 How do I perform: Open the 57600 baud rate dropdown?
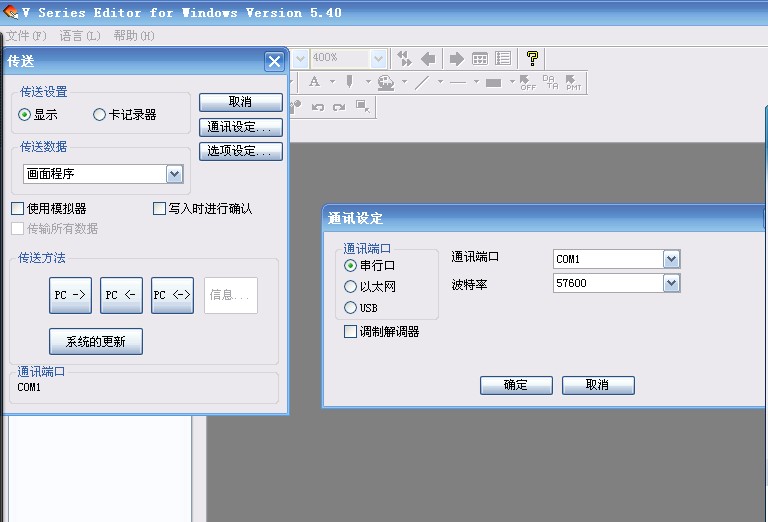coord(671,284)
